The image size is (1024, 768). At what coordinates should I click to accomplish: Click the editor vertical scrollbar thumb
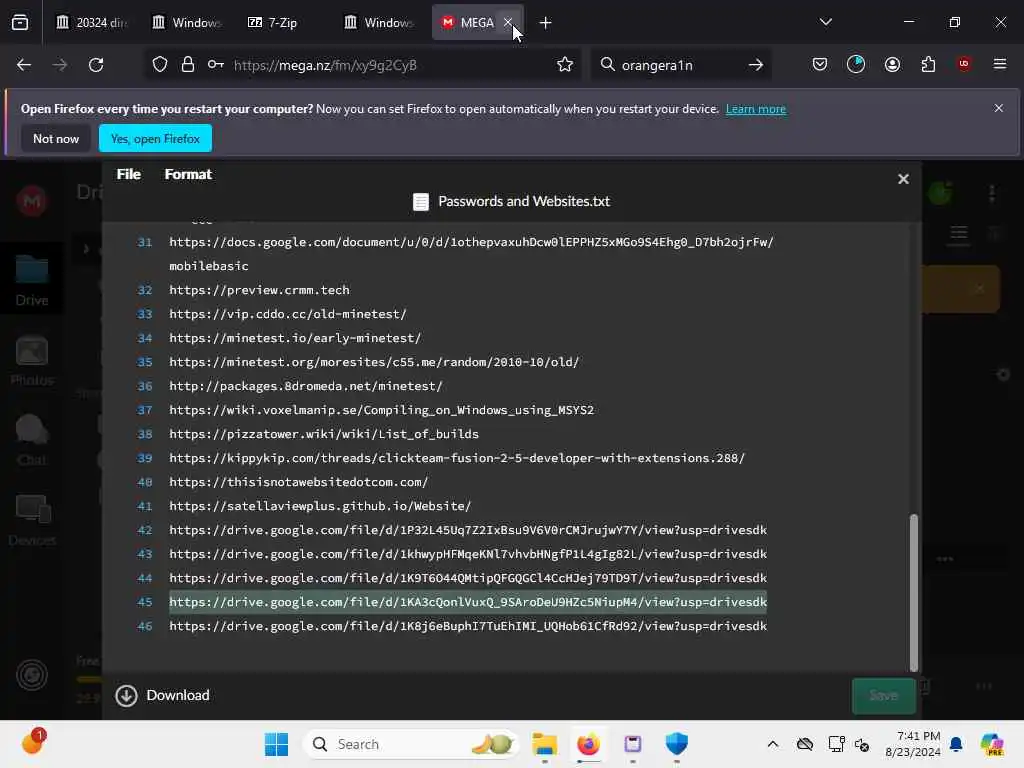[x=914, y=592]
